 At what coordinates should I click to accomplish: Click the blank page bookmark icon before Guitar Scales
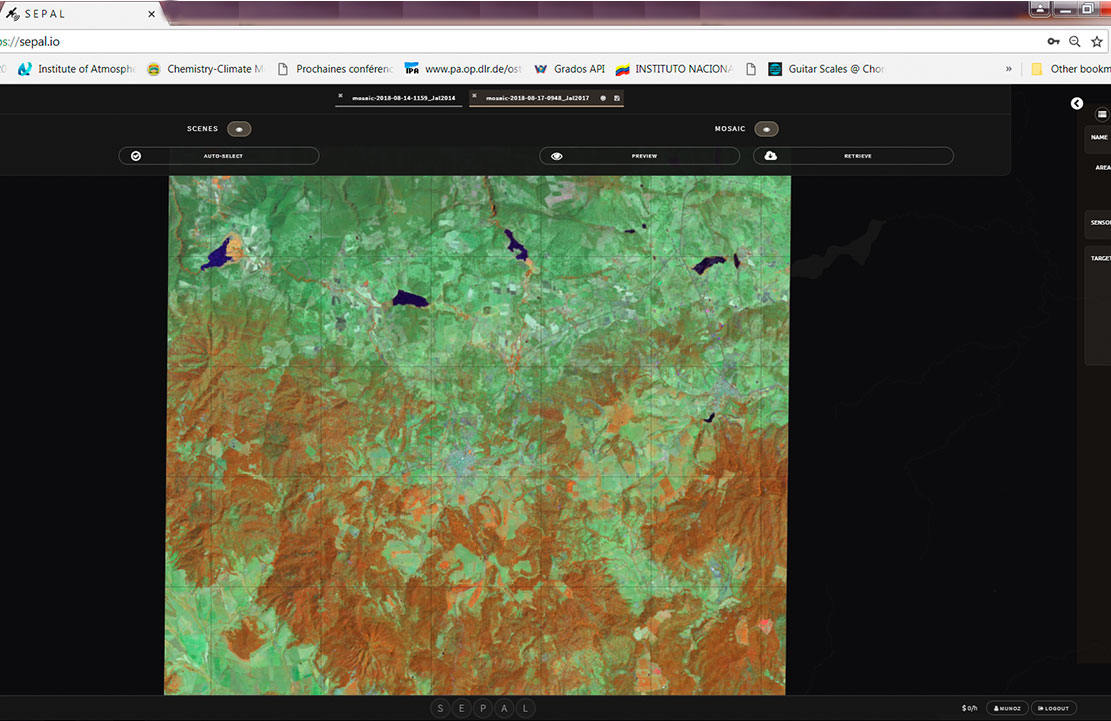click(751, 69)
